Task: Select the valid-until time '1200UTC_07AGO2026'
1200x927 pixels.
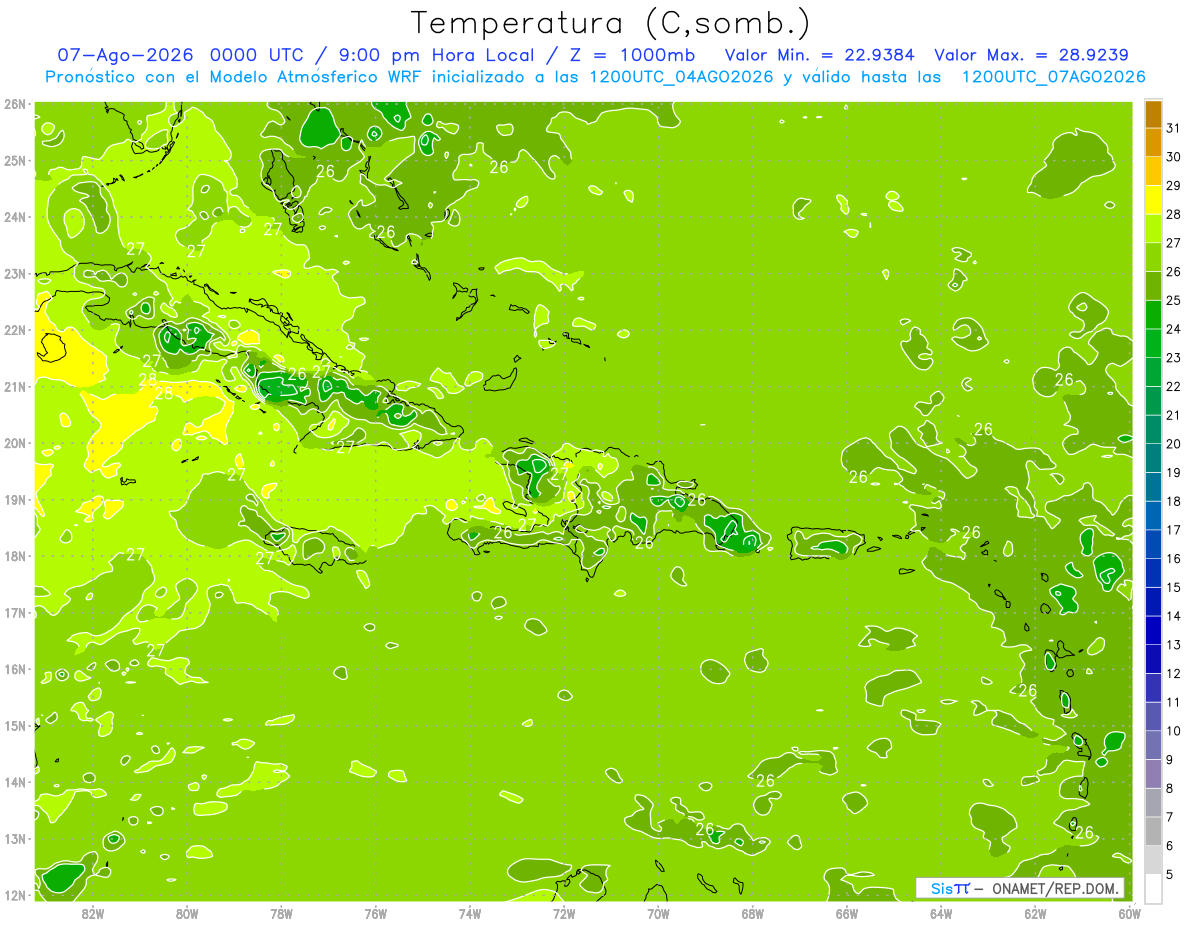Action: click(x=1053, y=77)
